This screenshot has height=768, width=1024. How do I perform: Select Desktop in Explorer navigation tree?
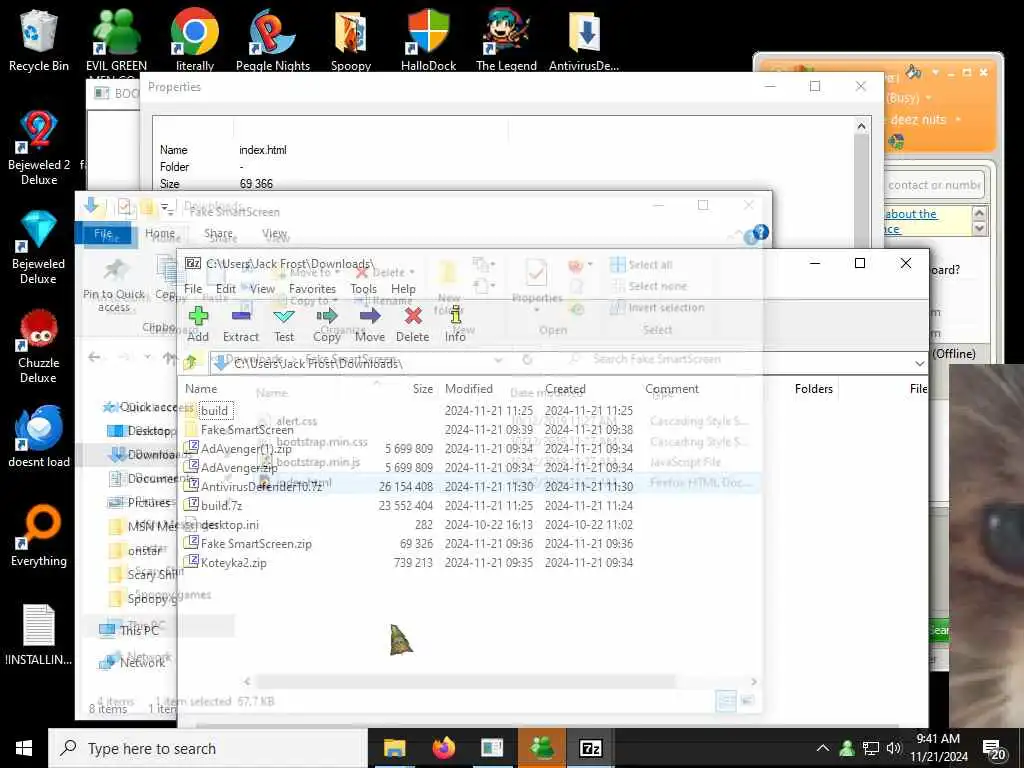[x=149, y=431]
